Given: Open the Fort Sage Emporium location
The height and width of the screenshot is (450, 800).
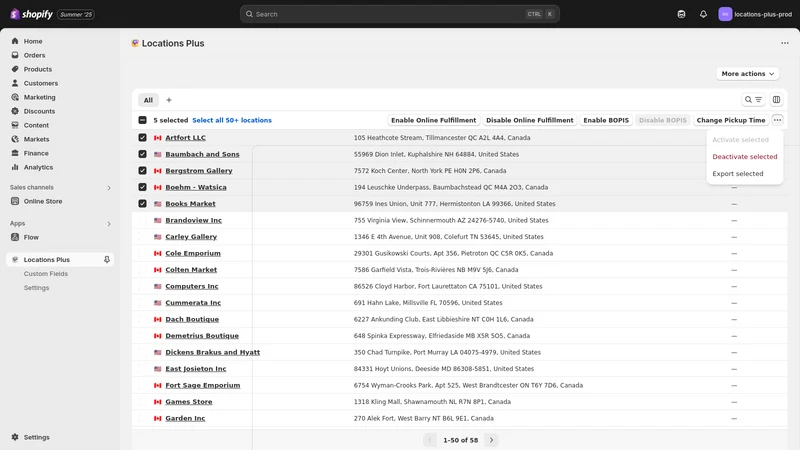Looking at the screenshot, I should point(203,385).
